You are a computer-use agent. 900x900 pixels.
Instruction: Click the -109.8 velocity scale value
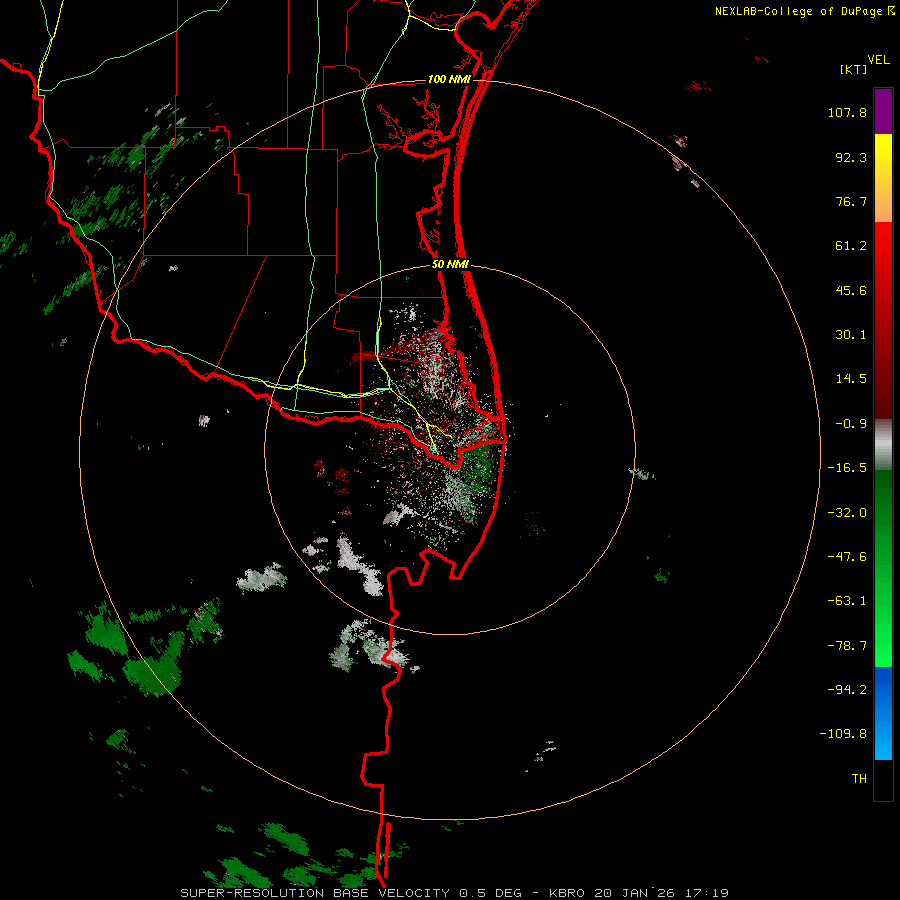point(843,734)
